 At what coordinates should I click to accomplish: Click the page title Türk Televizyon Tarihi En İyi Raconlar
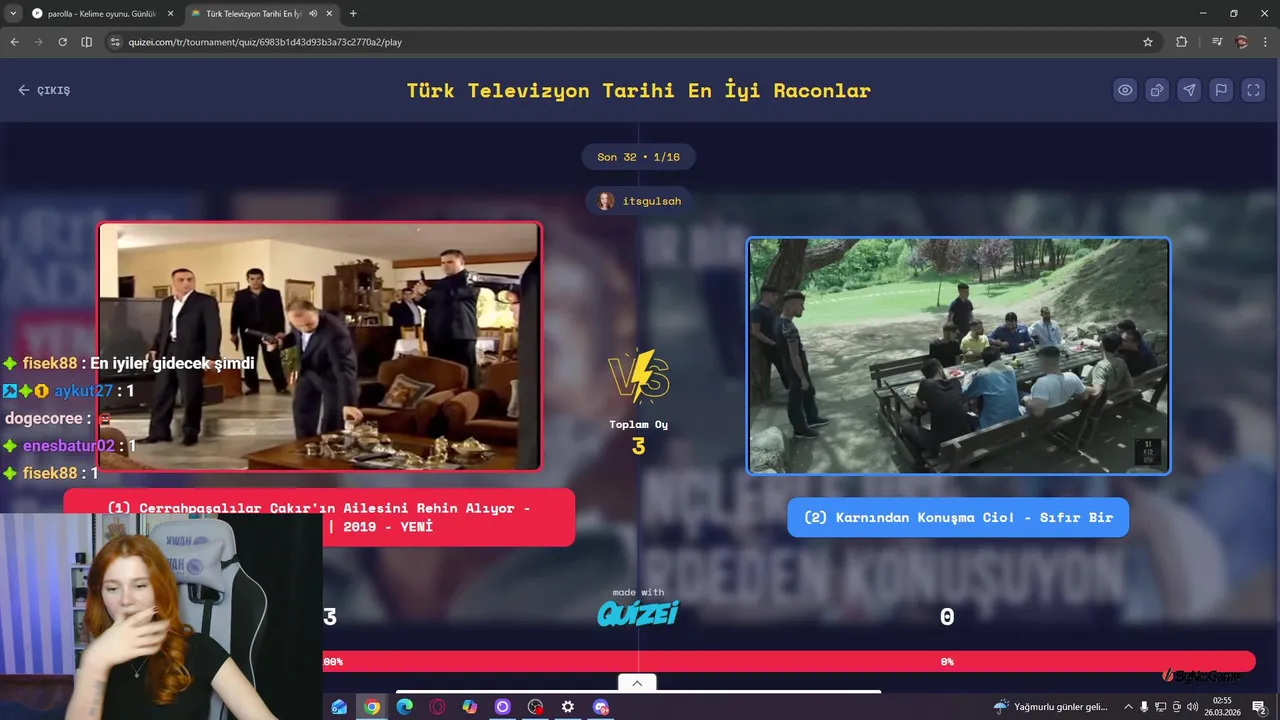click(638, 90)
